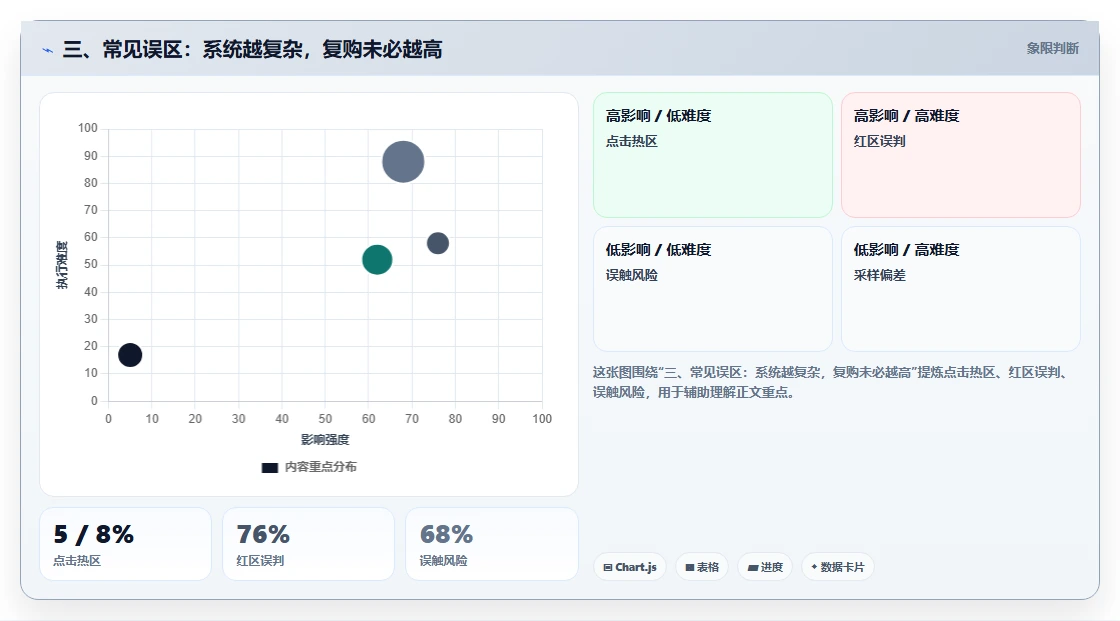Screen dimensions: 1120x621
Task: Select the large slate-blue bubble on the chart
Action: point(403,162)
